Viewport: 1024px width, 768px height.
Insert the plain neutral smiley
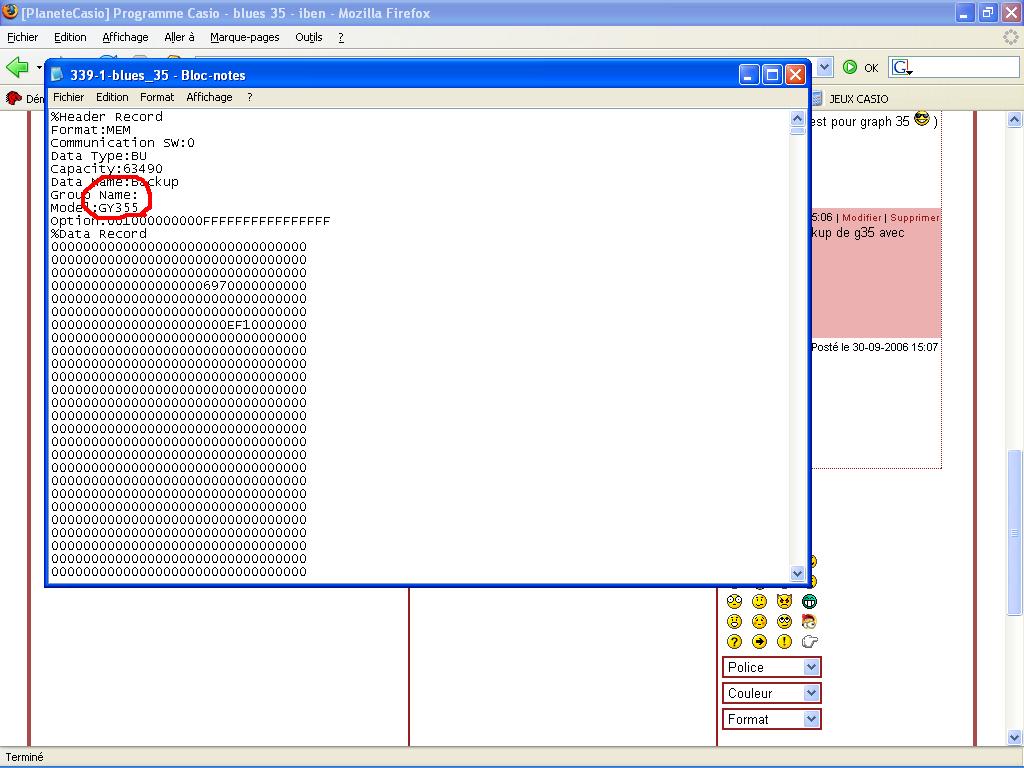(759, 601)
